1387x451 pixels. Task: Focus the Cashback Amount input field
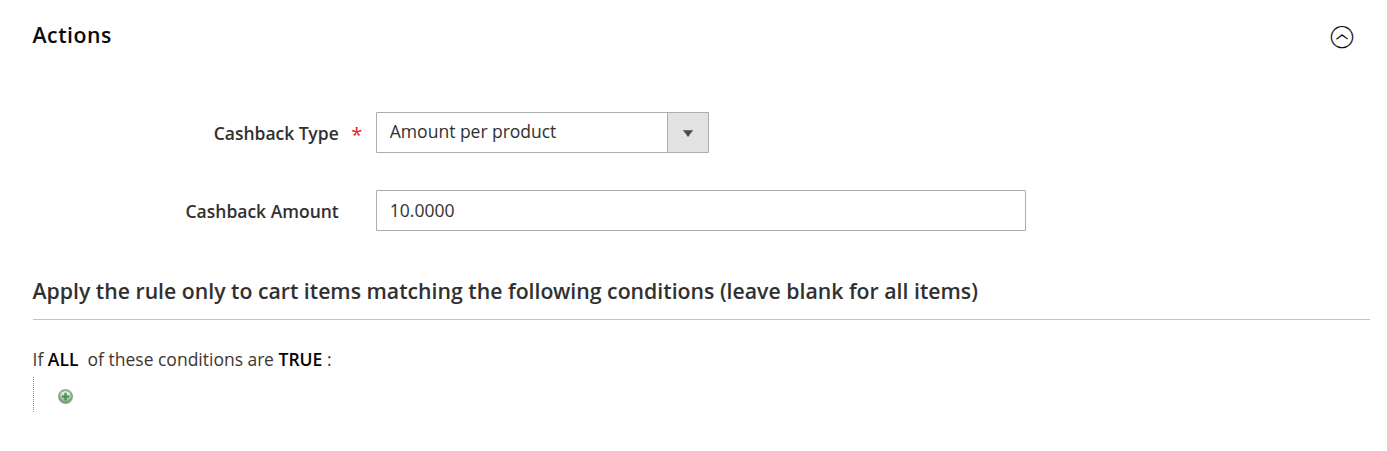tap(700, 211)
